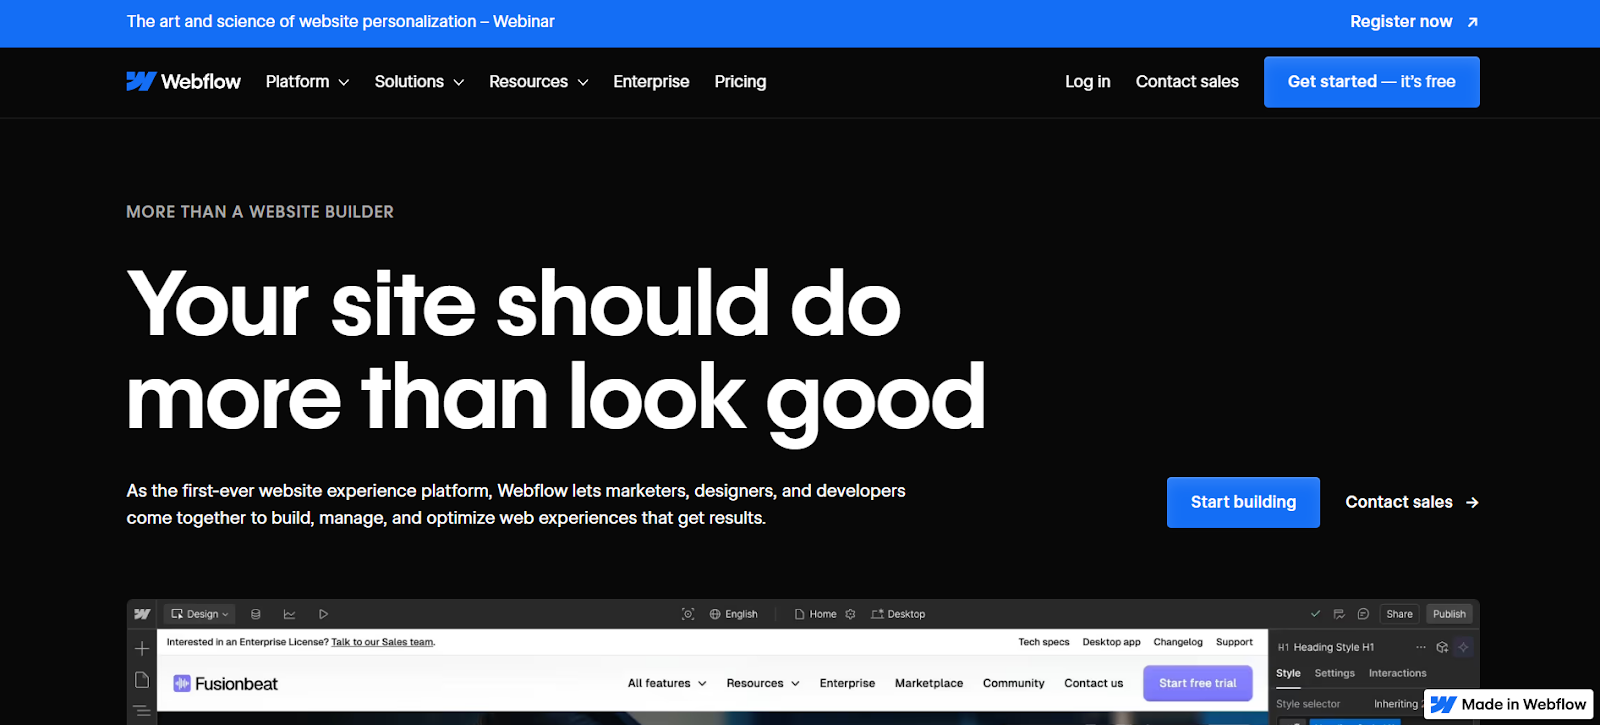Expand All features dropdown in Fusionbeat nav
The height and width of the screenshot is (725, 1600).
667,683
